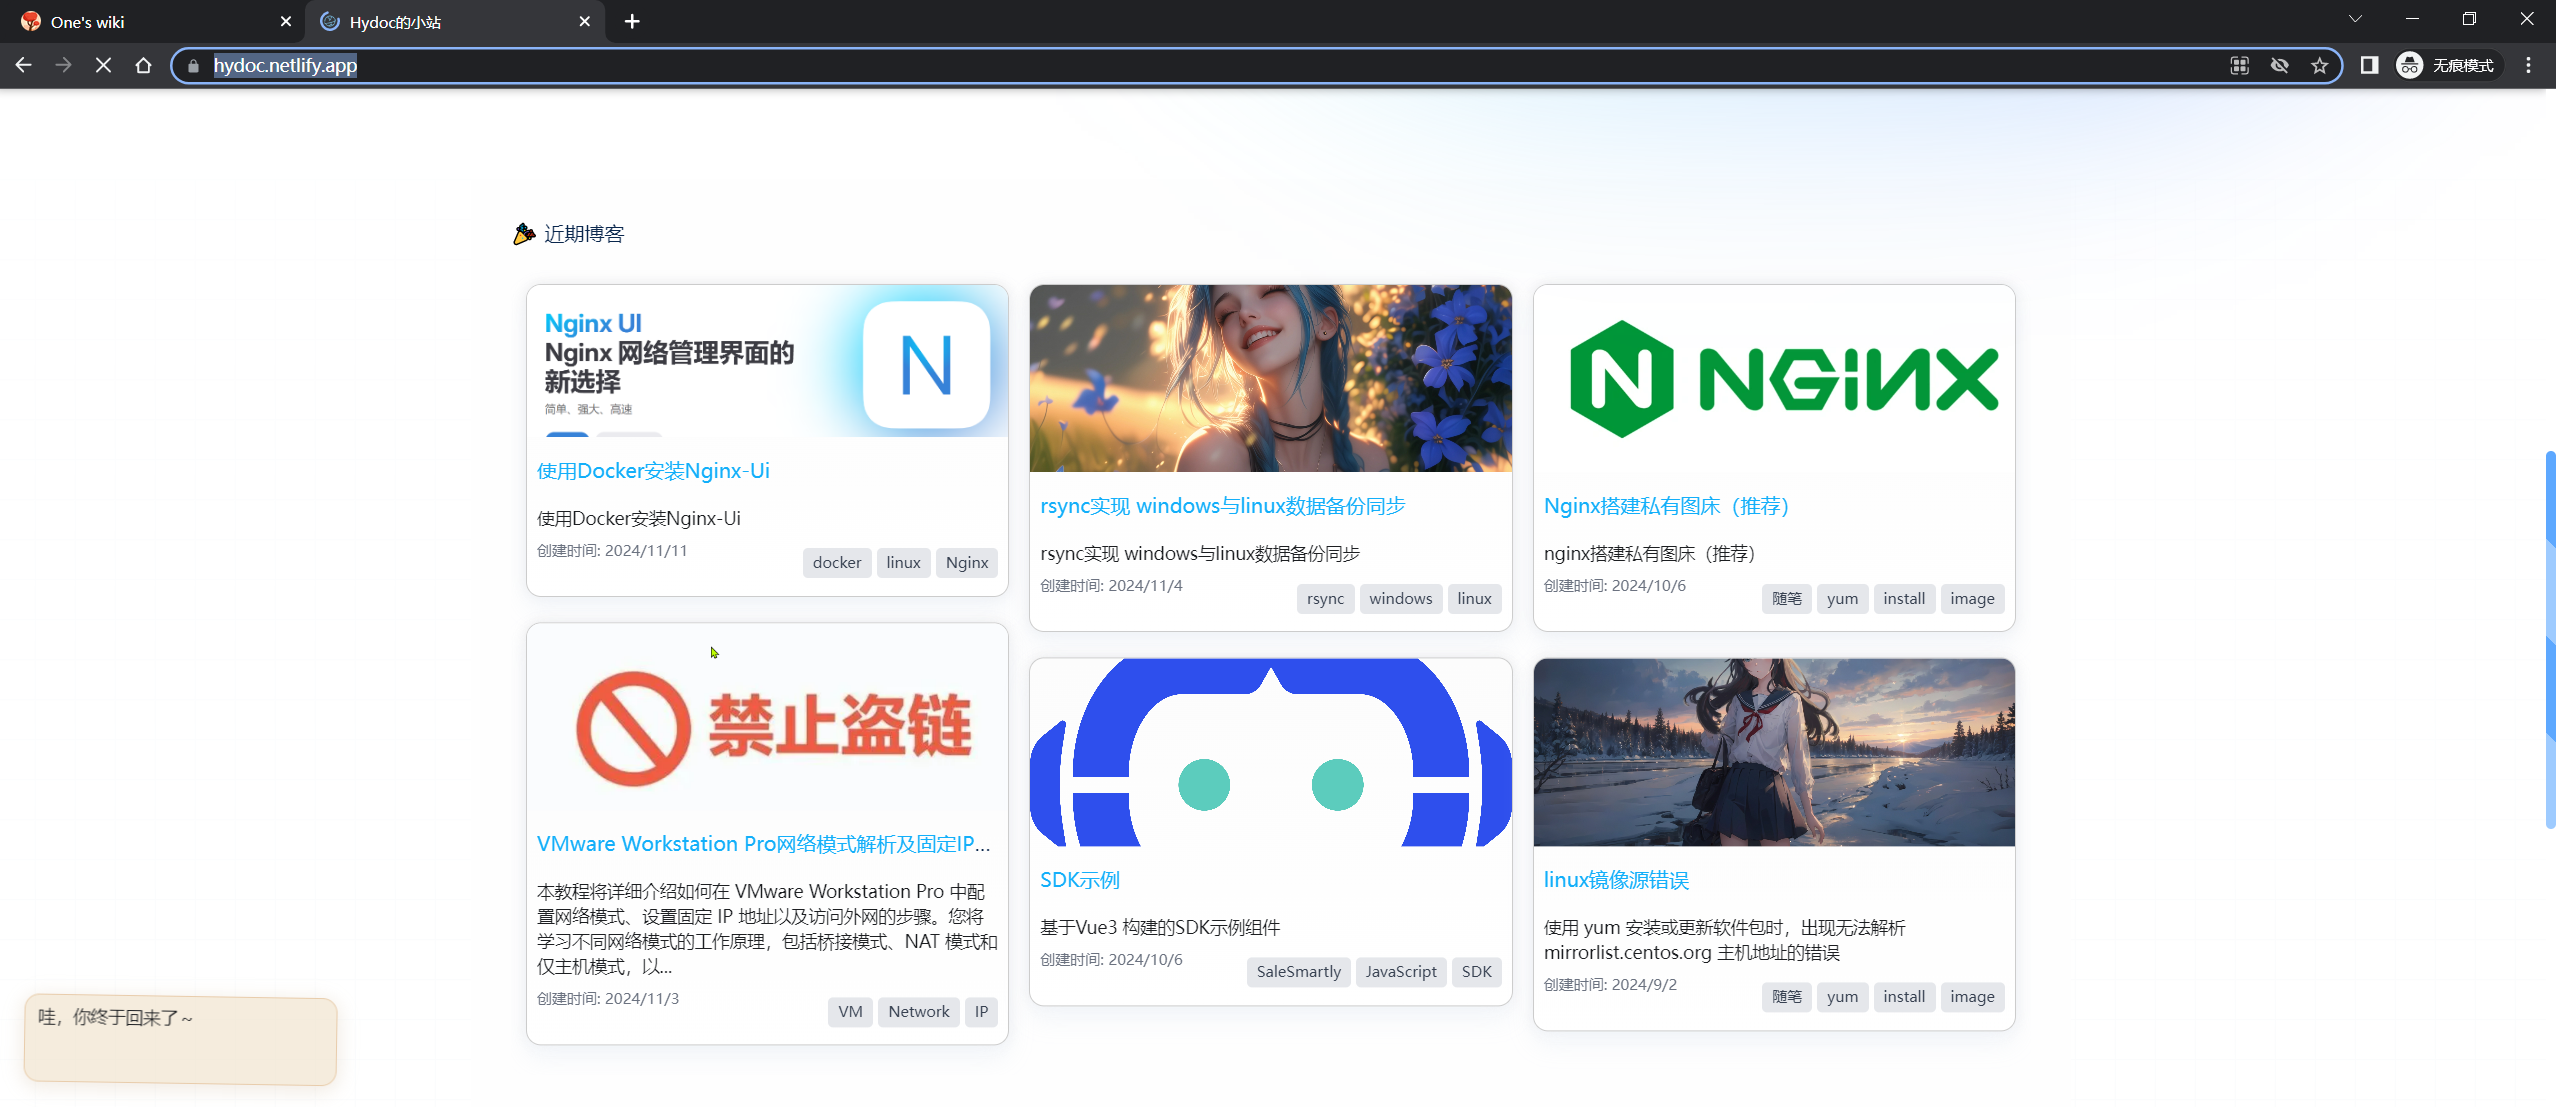Go back to the previous page
Image resolution: width=2556 pixels, height=1107 pixels.
click(24, 65)
